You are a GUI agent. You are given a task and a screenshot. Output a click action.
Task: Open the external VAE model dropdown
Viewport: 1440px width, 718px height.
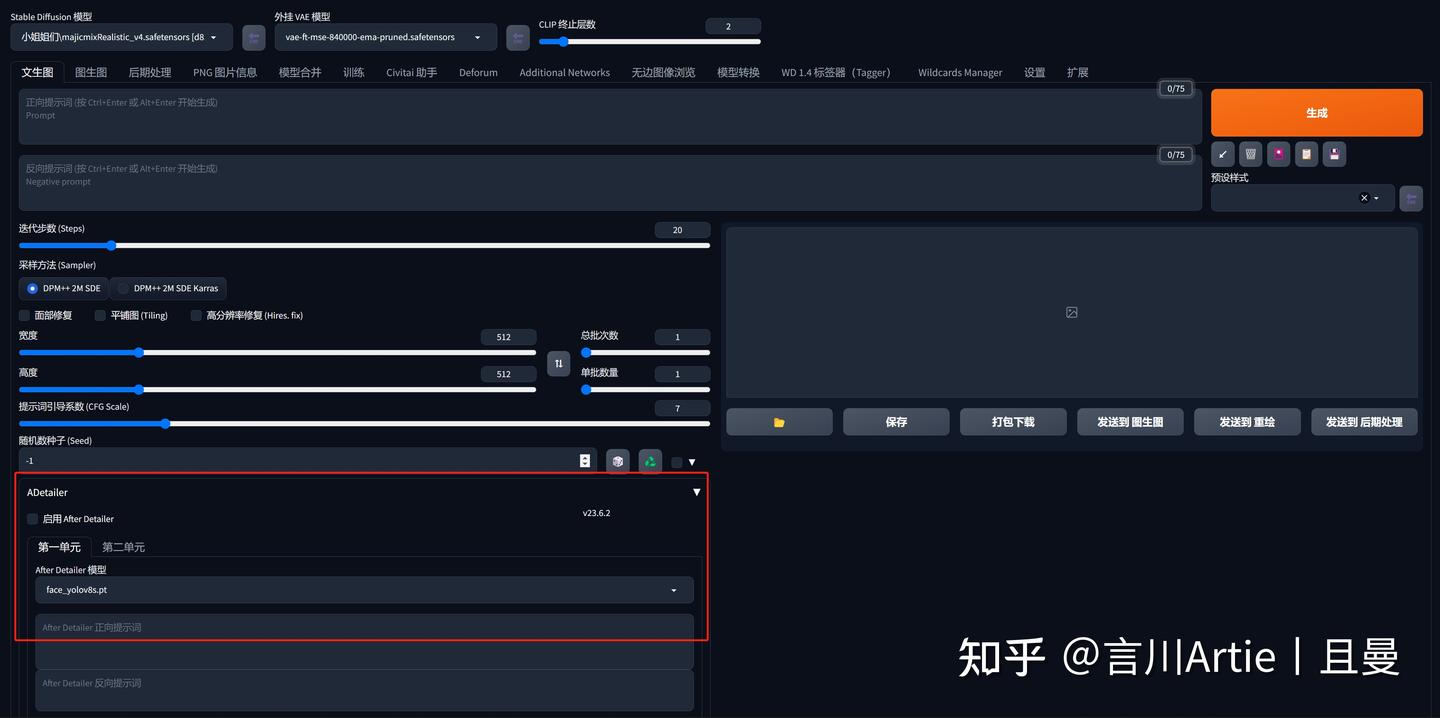point(386,37)
